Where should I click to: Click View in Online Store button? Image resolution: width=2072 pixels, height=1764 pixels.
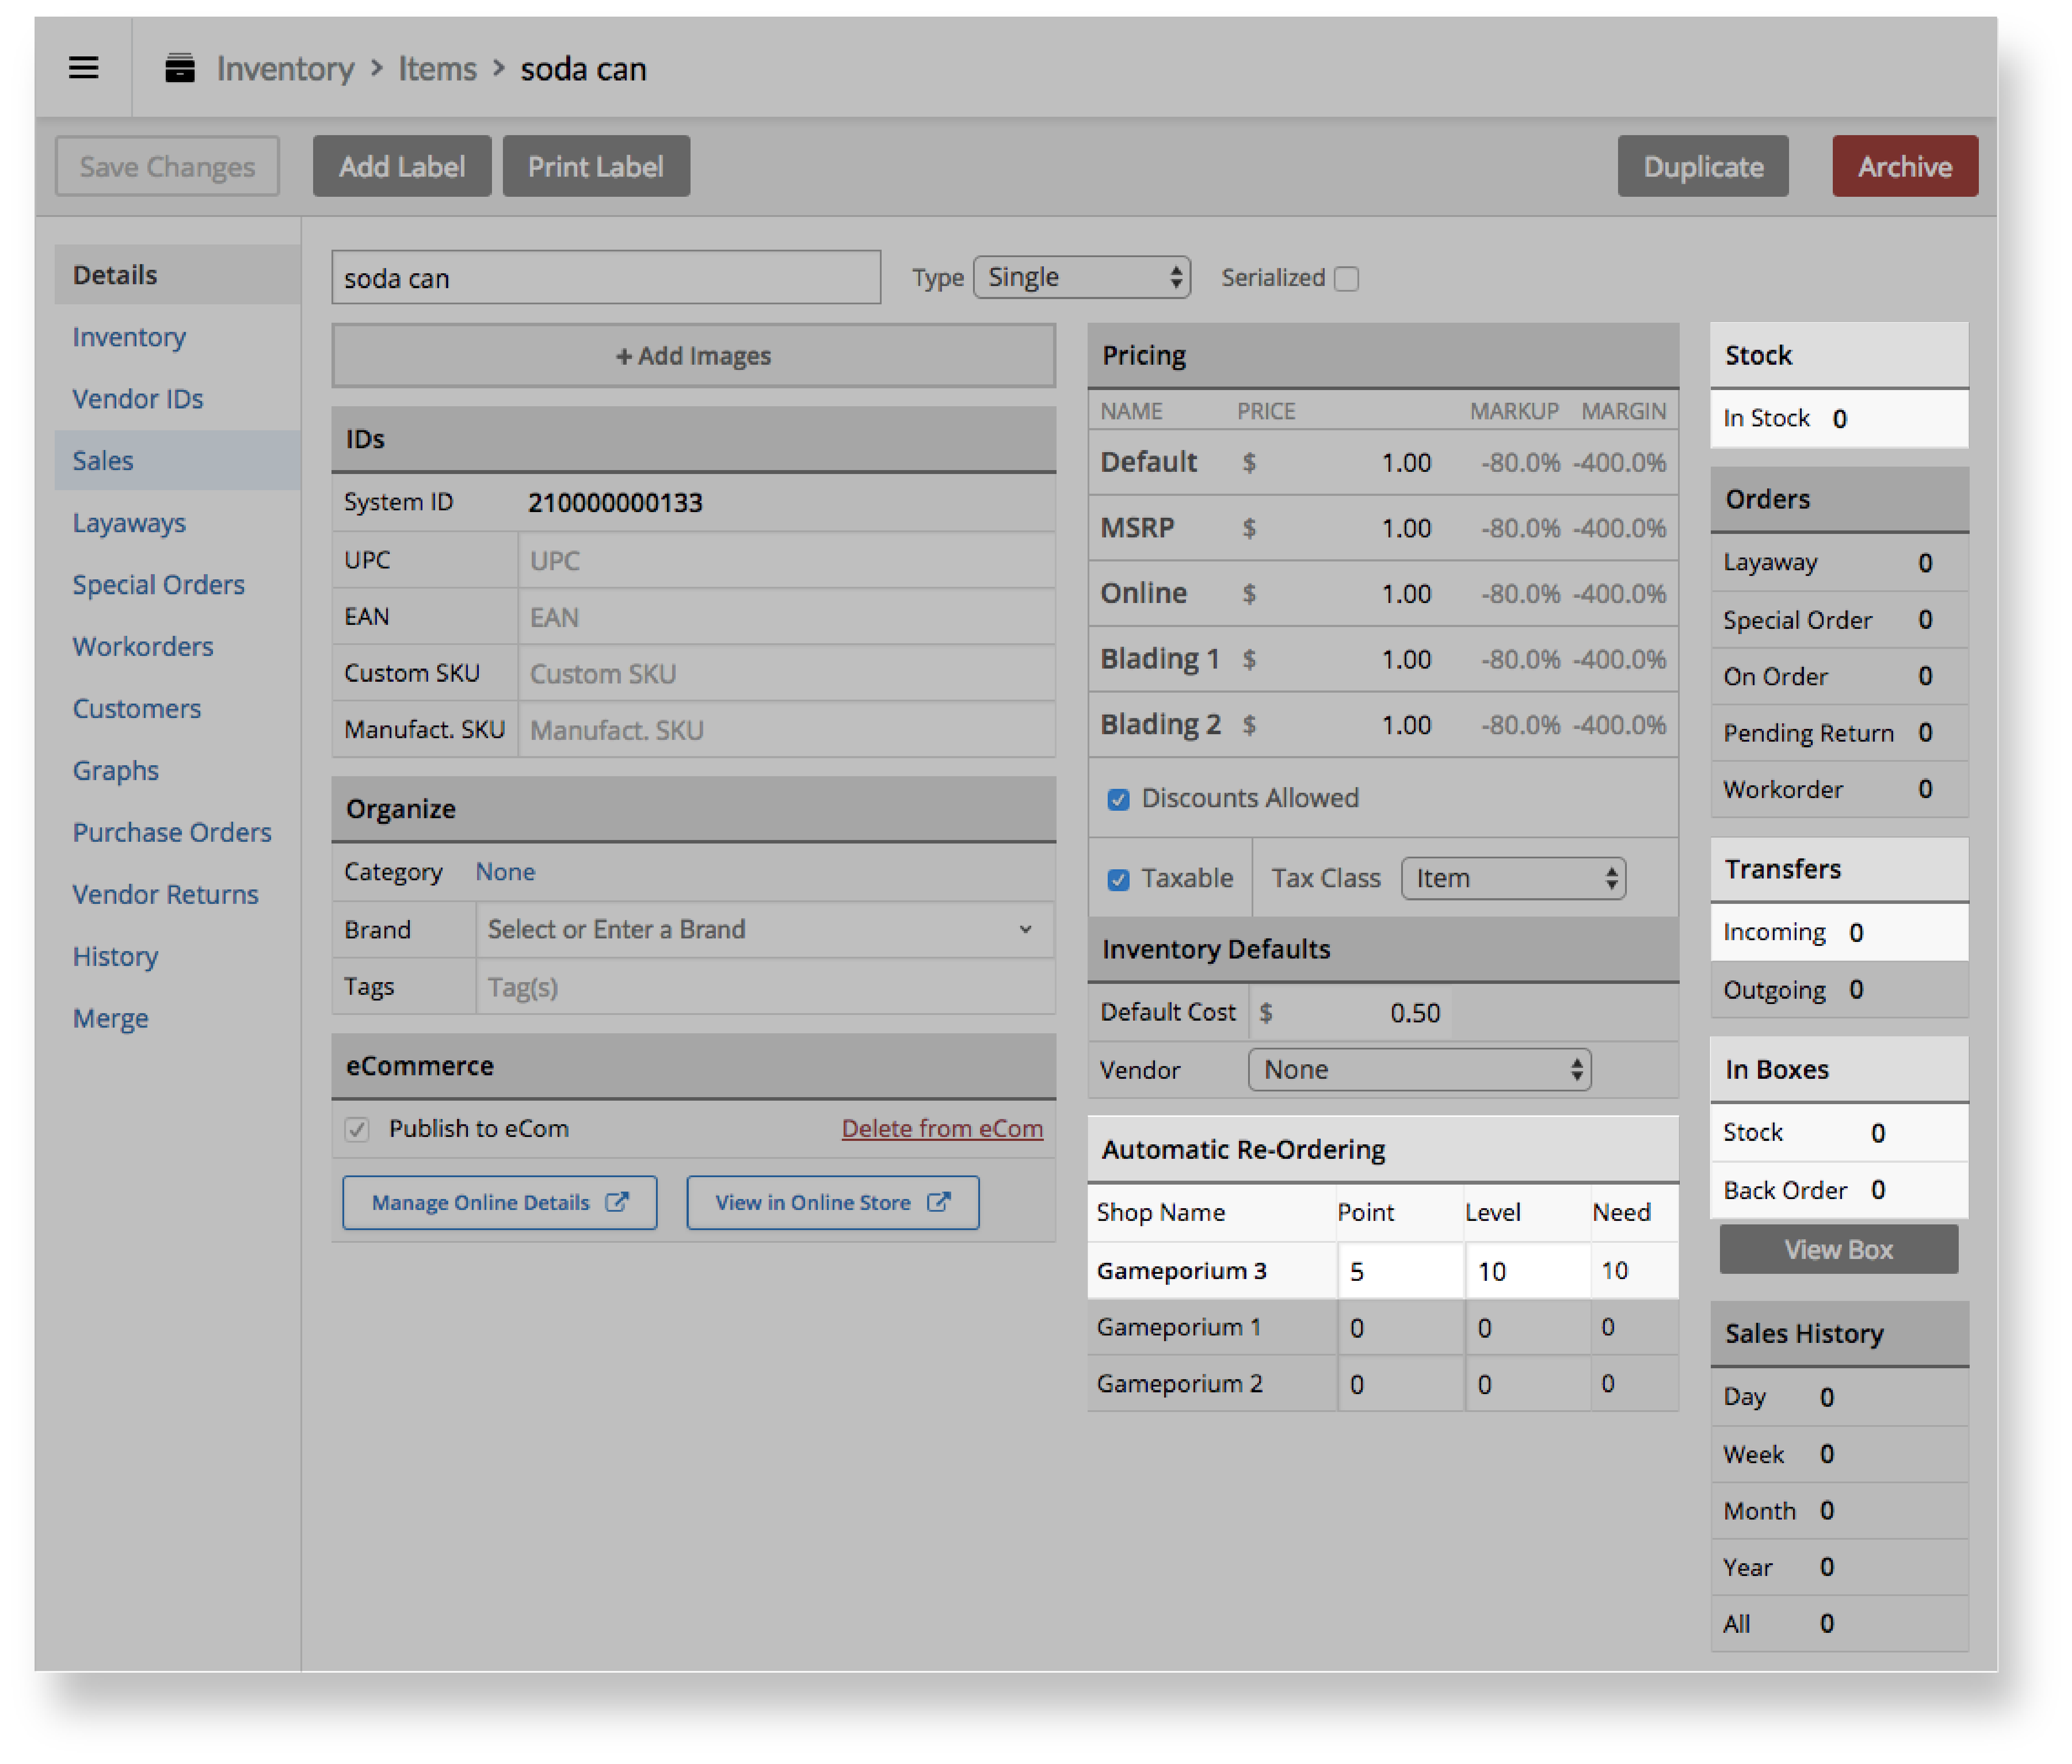(832, 1202)
